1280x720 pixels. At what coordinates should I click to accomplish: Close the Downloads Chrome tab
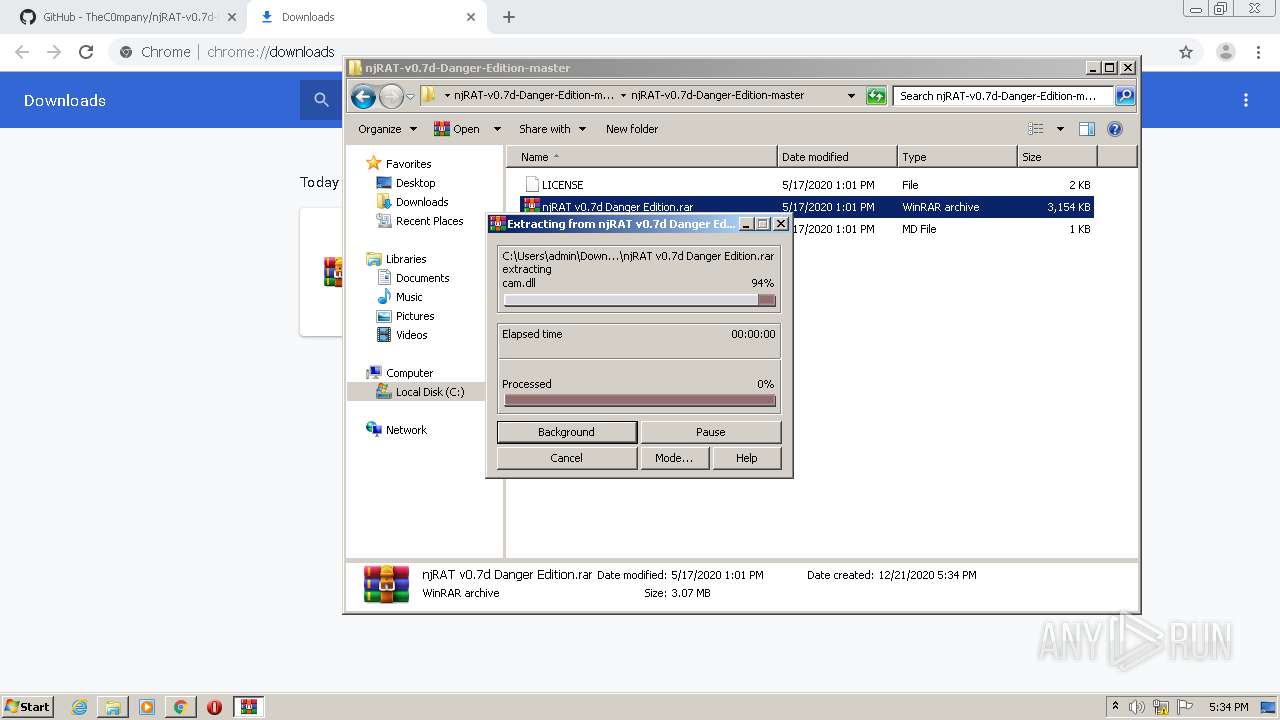471,17
